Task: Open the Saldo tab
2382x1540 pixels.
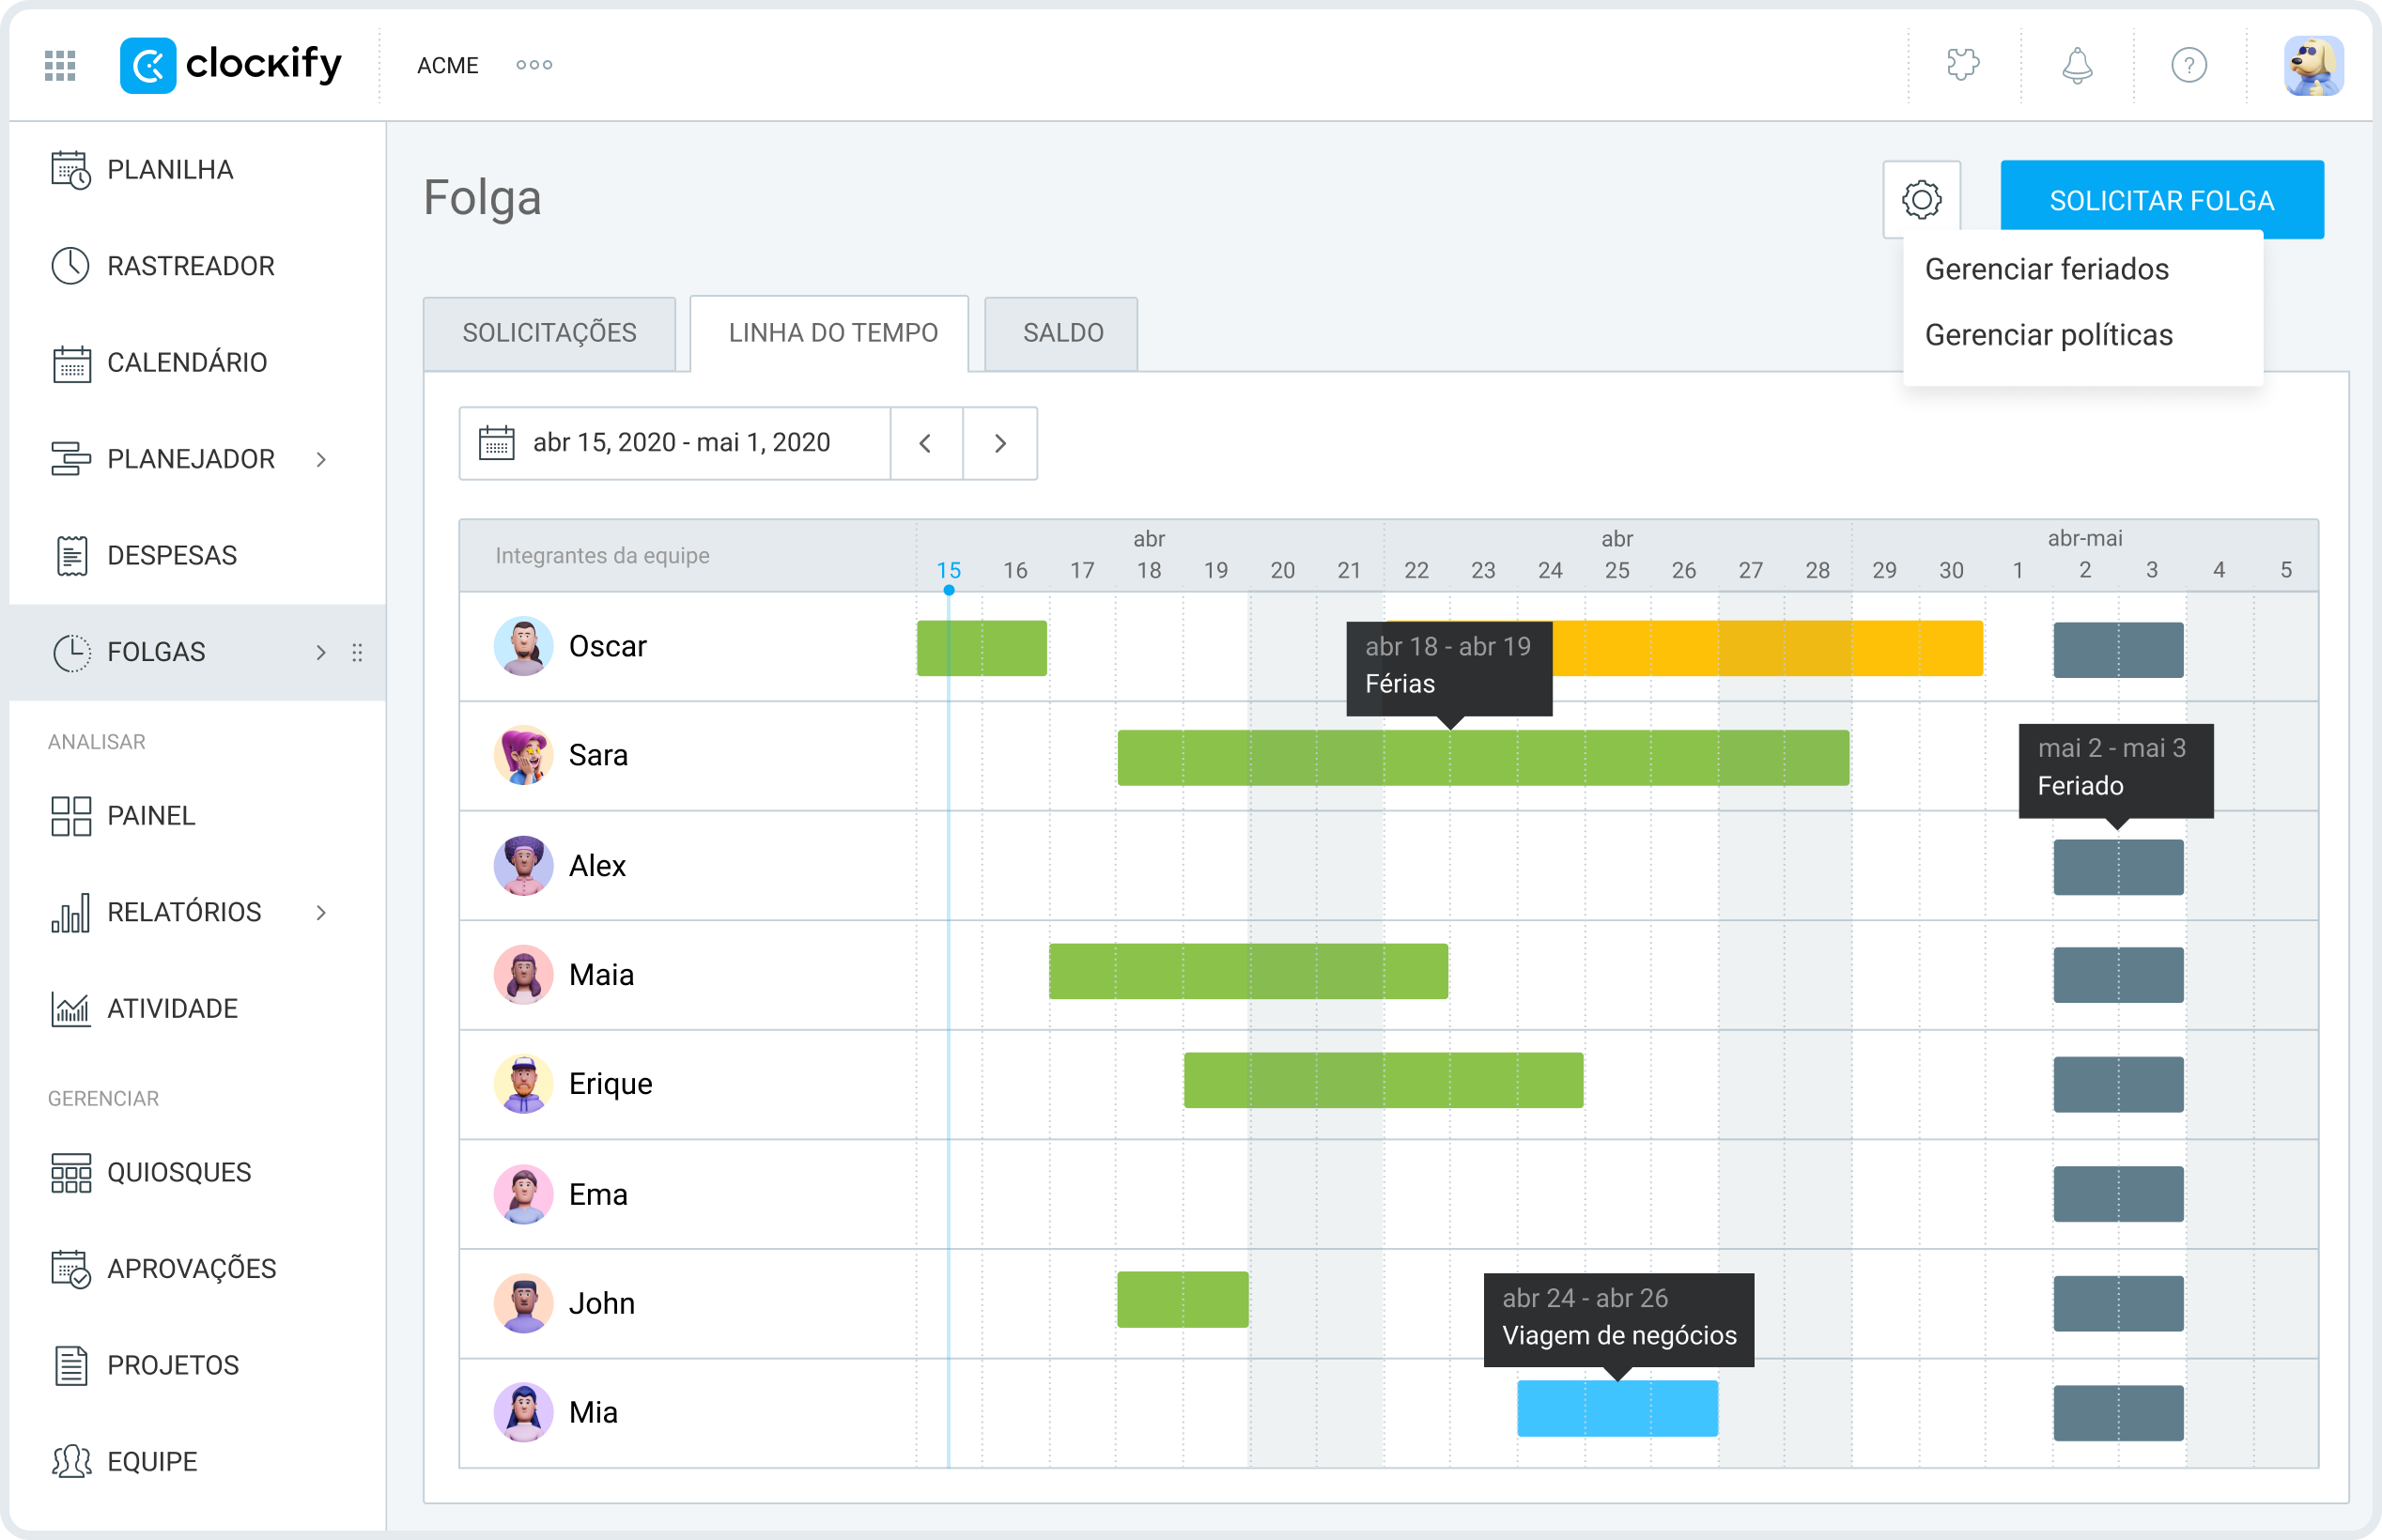Action: tap(1061, 333)
